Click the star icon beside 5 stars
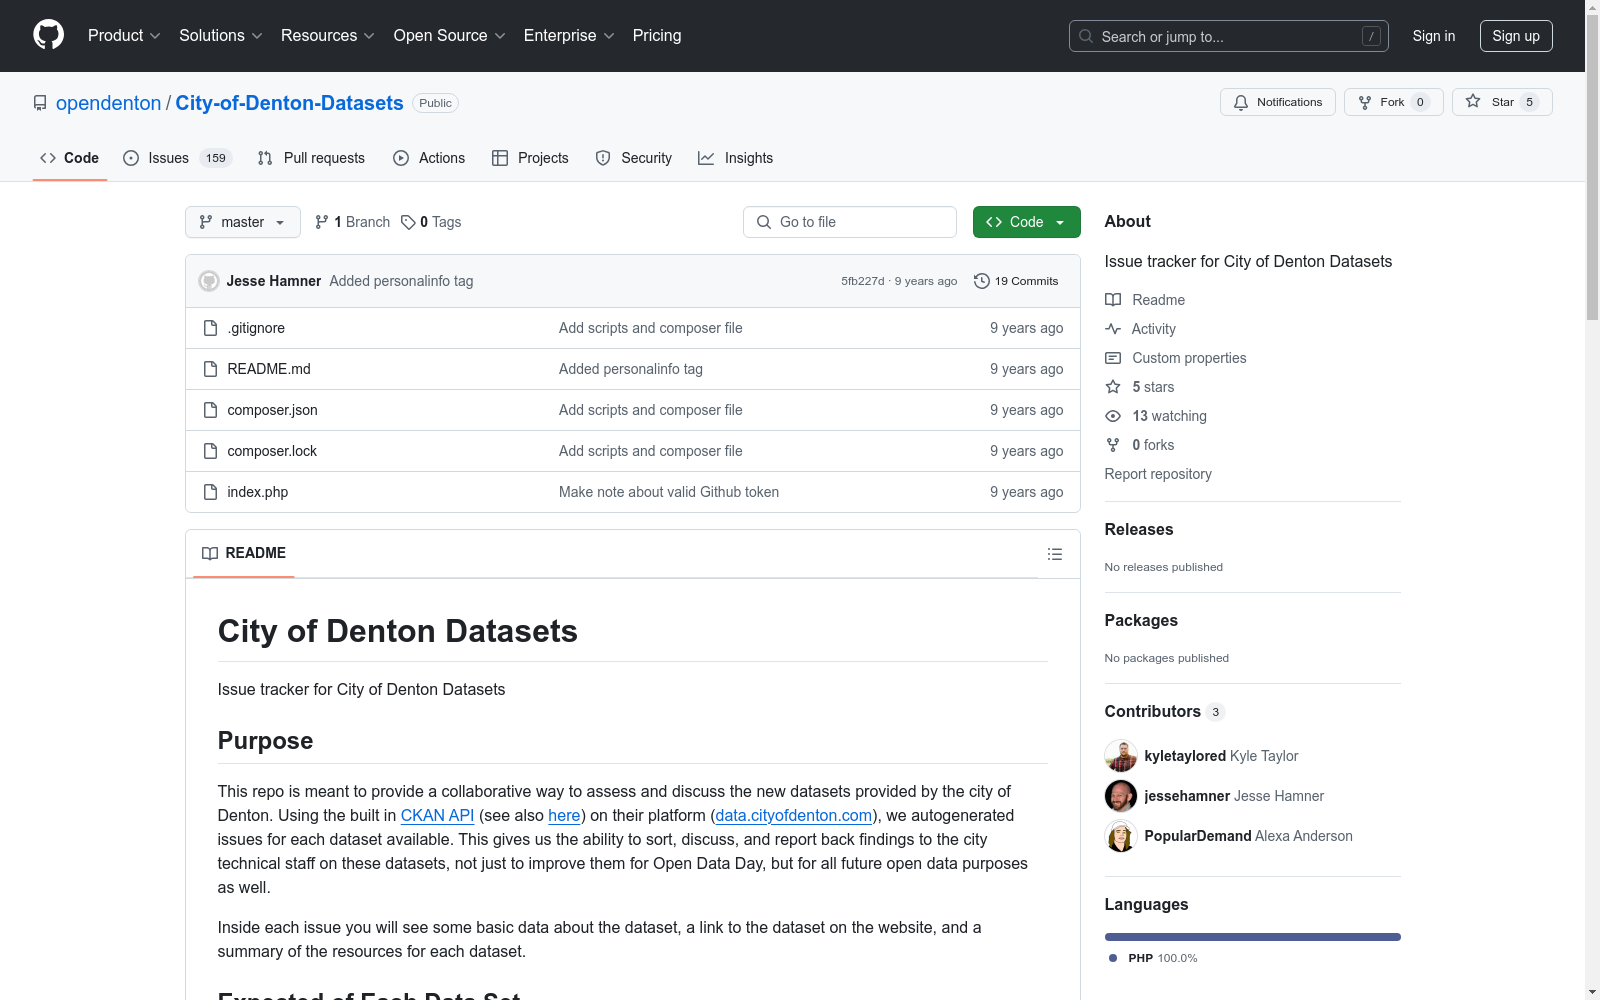1600x1000 pixels. click(x=1113, y=387)
